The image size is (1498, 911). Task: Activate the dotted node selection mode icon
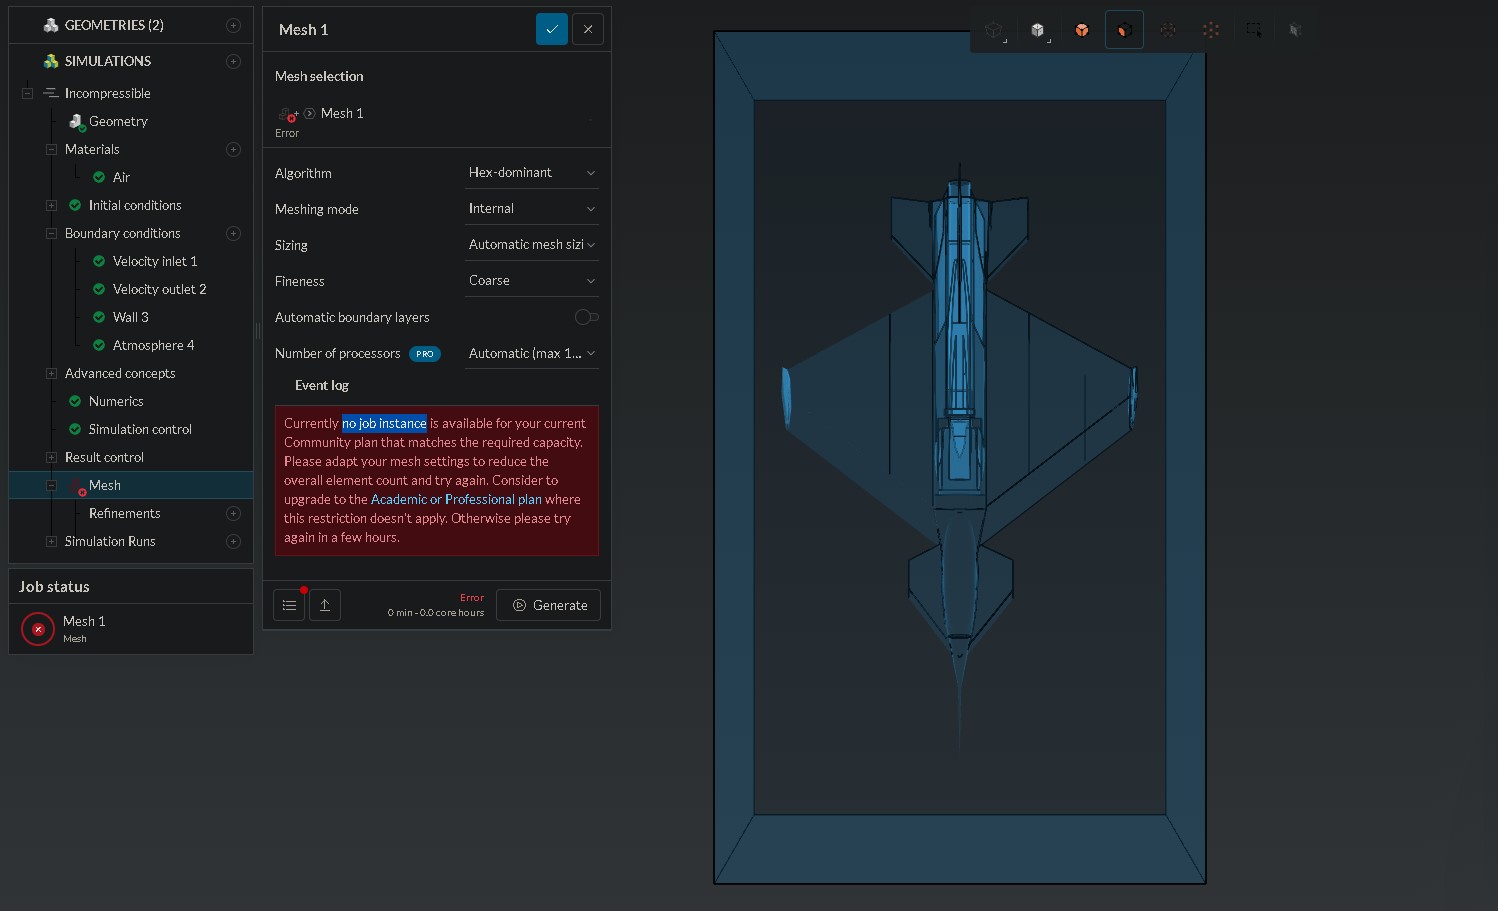(1210, 30)
